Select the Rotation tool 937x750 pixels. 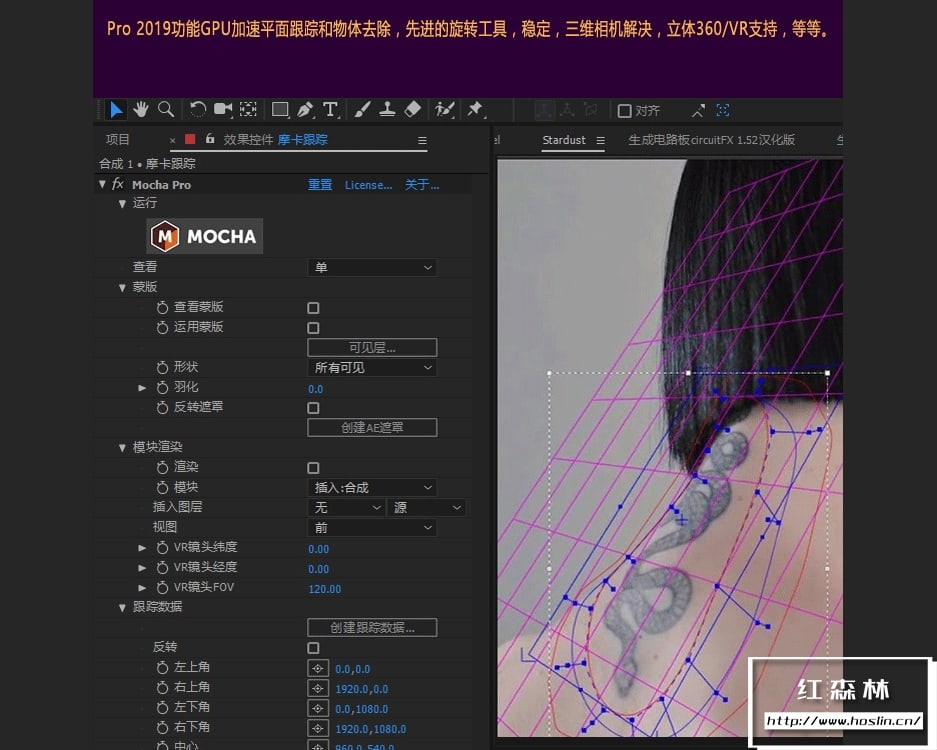point(197,109)
